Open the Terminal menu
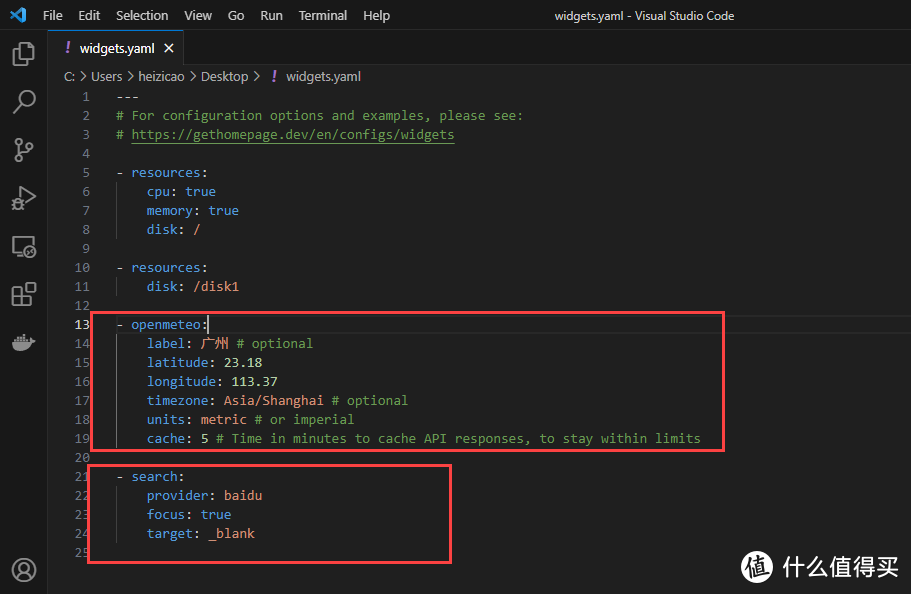The image size is (911, 594). [323, 15]
